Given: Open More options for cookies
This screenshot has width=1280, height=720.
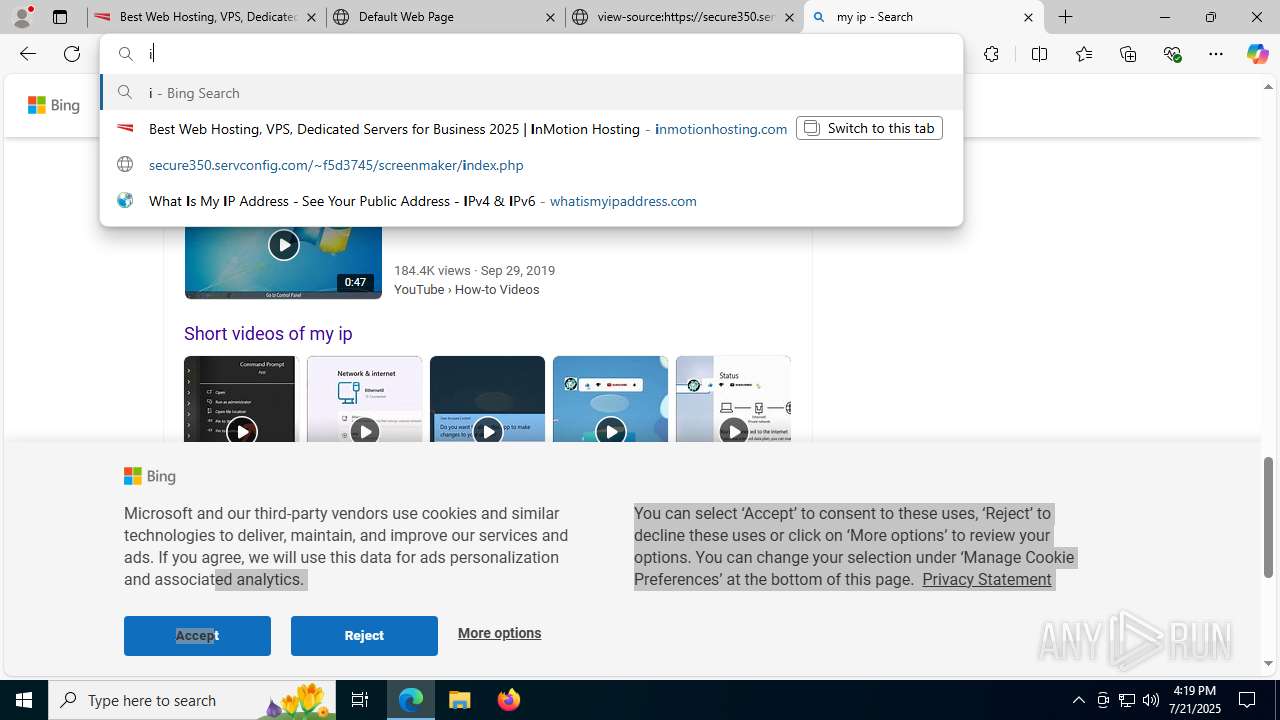Looking at the screenshot, I should 499,633.
